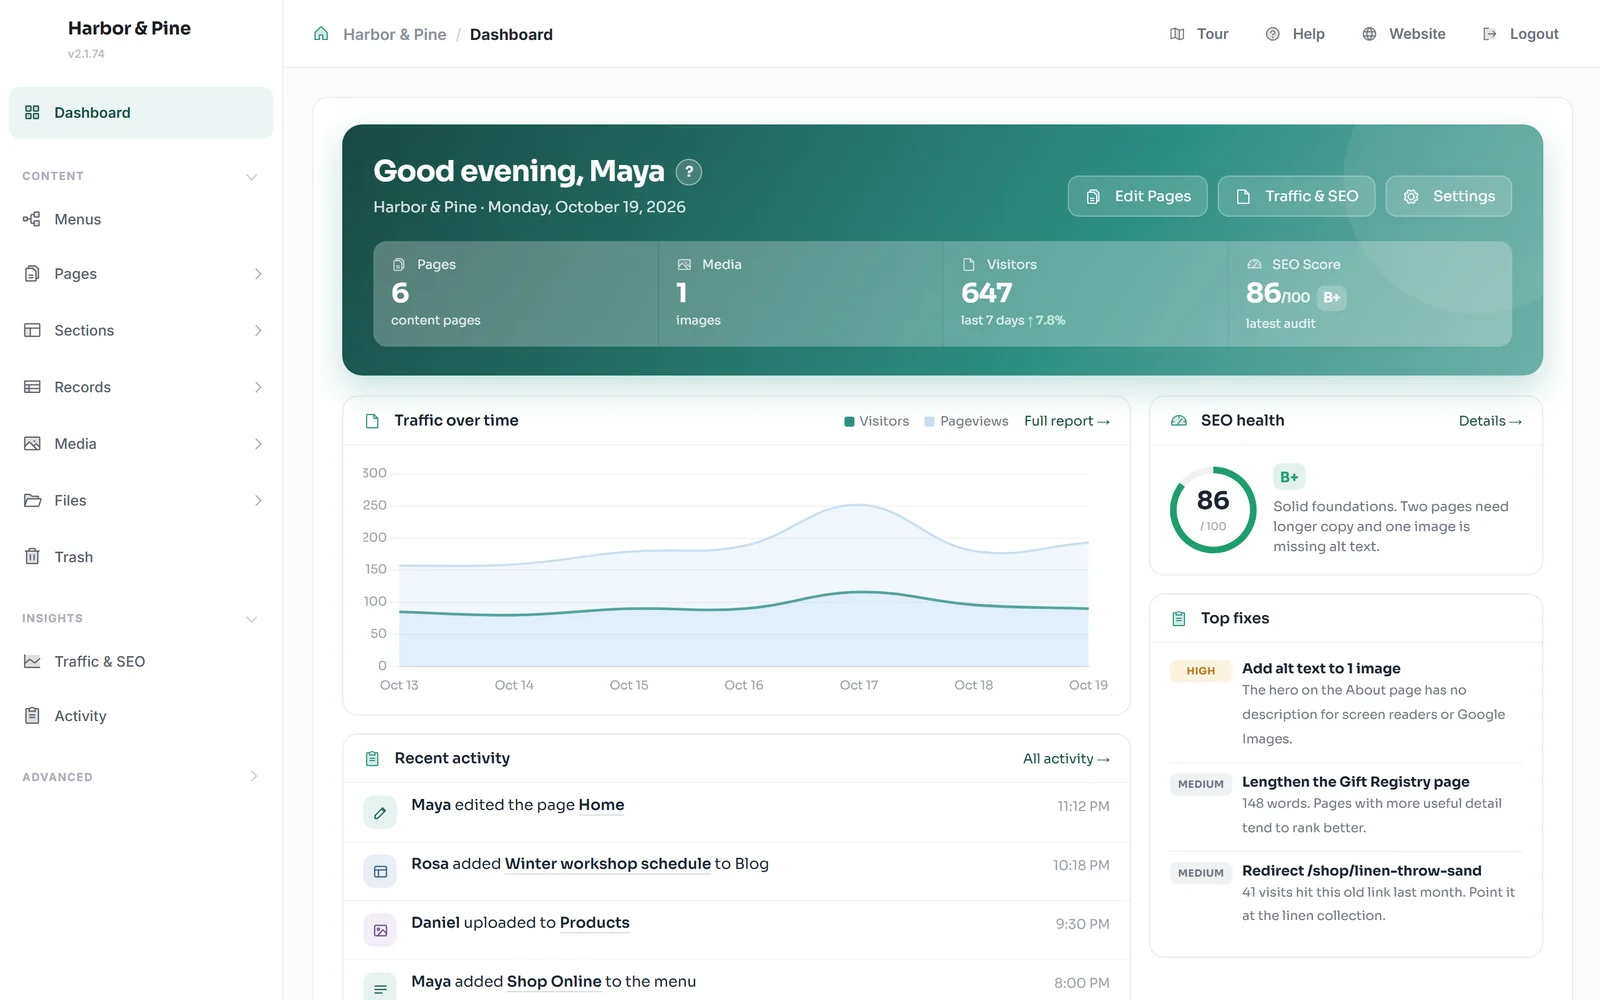
Task: Click the image icon beside the Daniel uploaded entry
Action: [x=380, y=931]
